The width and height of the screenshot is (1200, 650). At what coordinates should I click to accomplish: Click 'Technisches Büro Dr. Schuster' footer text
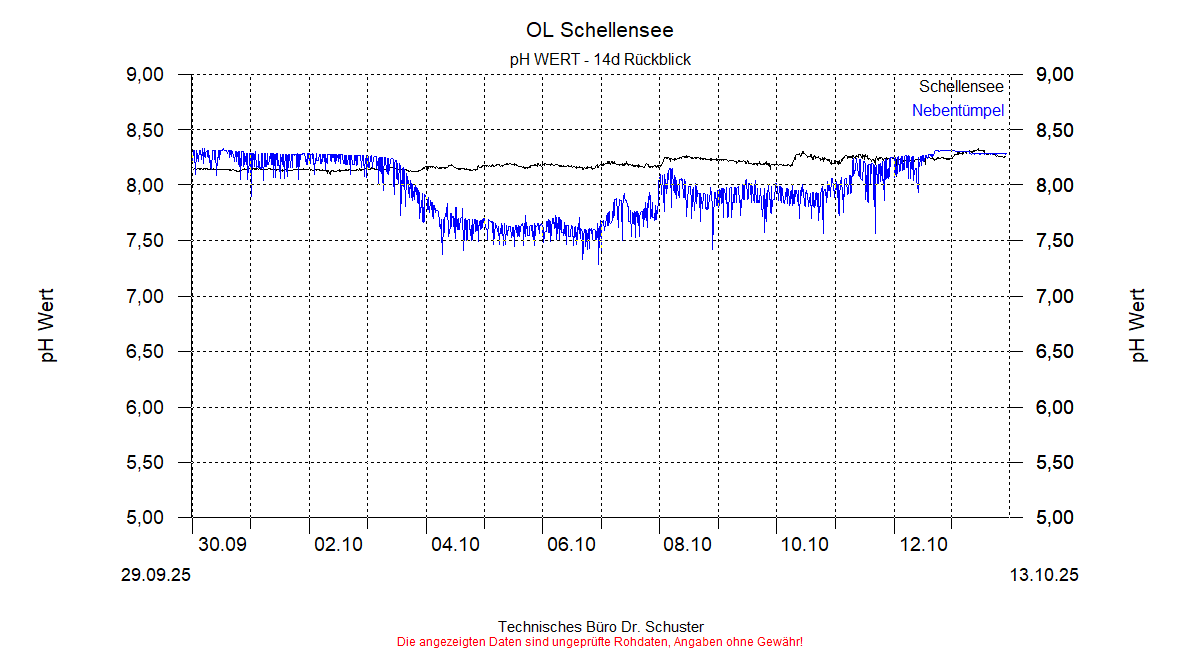coord(599,627)
